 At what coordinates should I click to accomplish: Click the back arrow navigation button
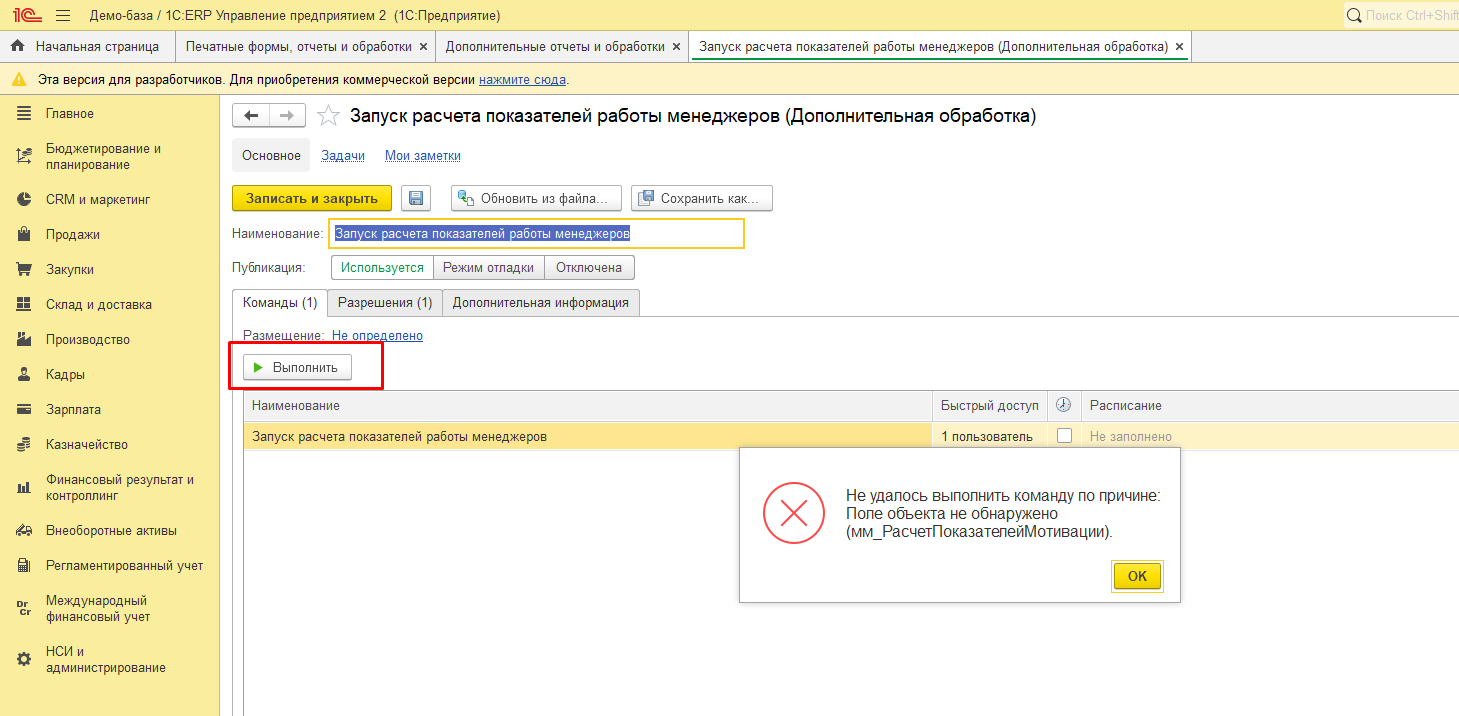pos(251,116)
